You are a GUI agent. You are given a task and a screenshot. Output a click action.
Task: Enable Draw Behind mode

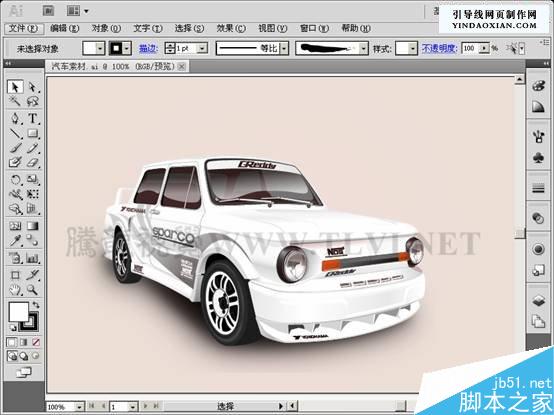click(x=24, y=356)
